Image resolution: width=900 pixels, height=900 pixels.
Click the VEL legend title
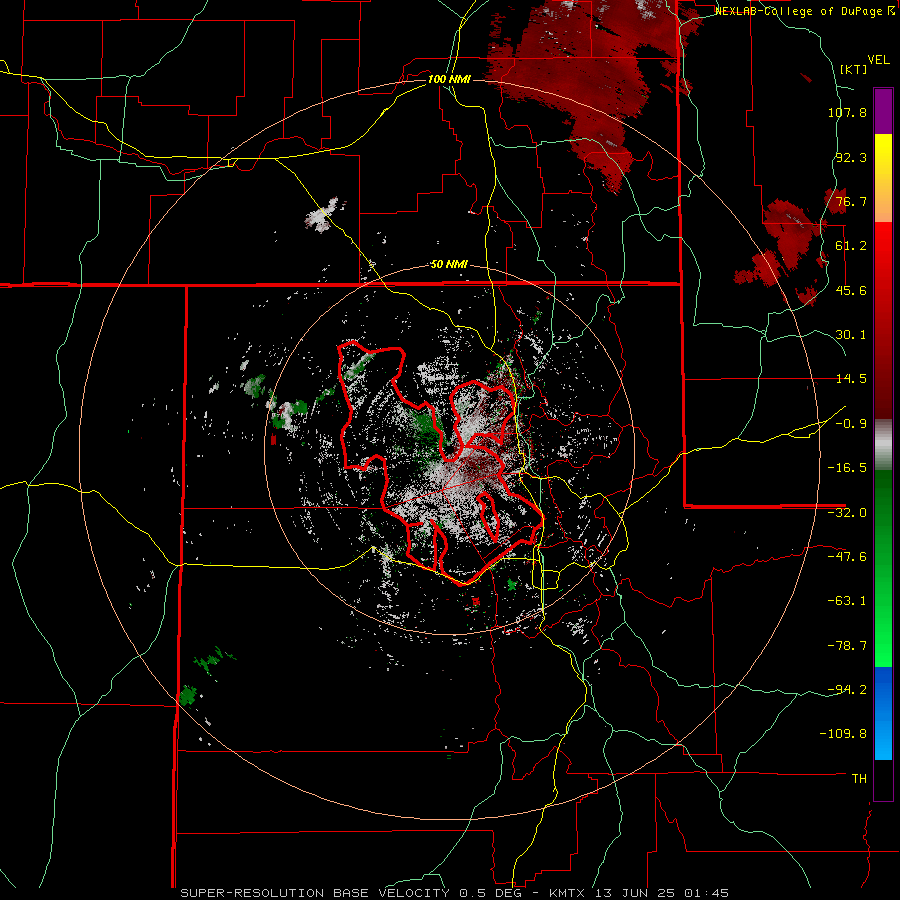(878, 60)
